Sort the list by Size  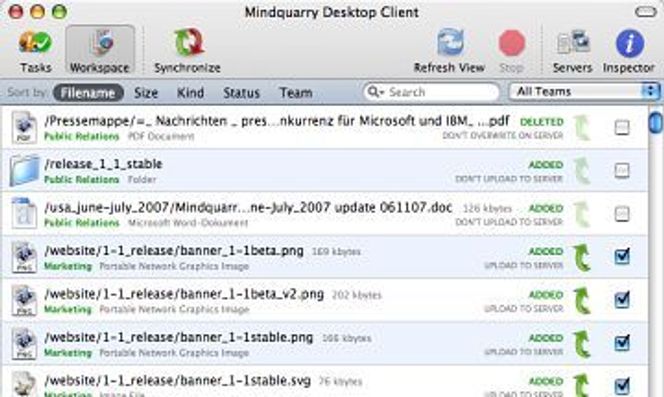click(x=146, y=93)
